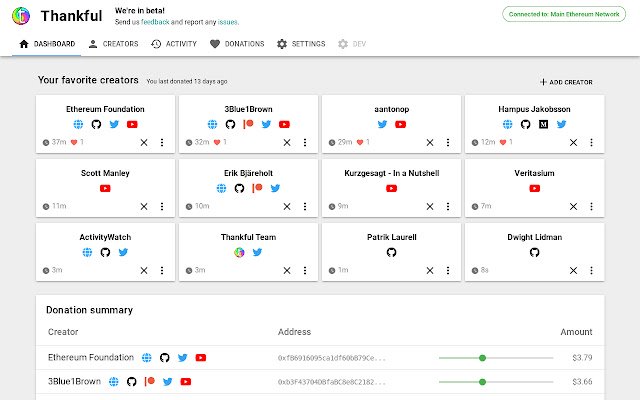
Task: Switch to the Dashboard tab
Action: tap(47, 44)
